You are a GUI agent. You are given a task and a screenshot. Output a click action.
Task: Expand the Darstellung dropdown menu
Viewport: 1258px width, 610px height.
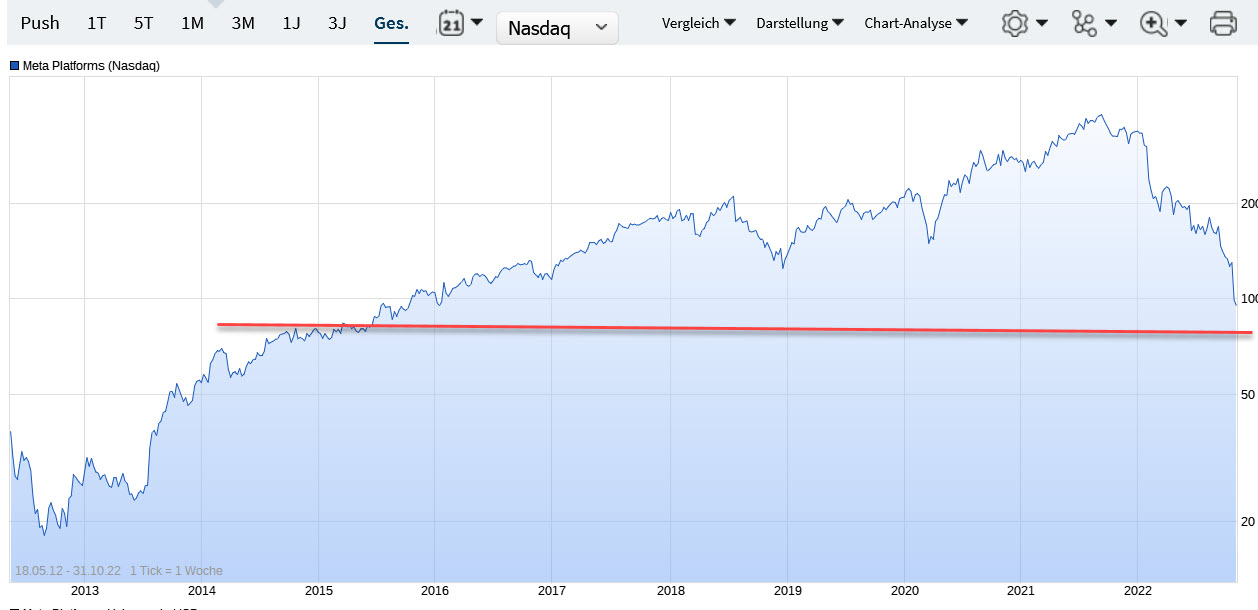pos(800,23)
